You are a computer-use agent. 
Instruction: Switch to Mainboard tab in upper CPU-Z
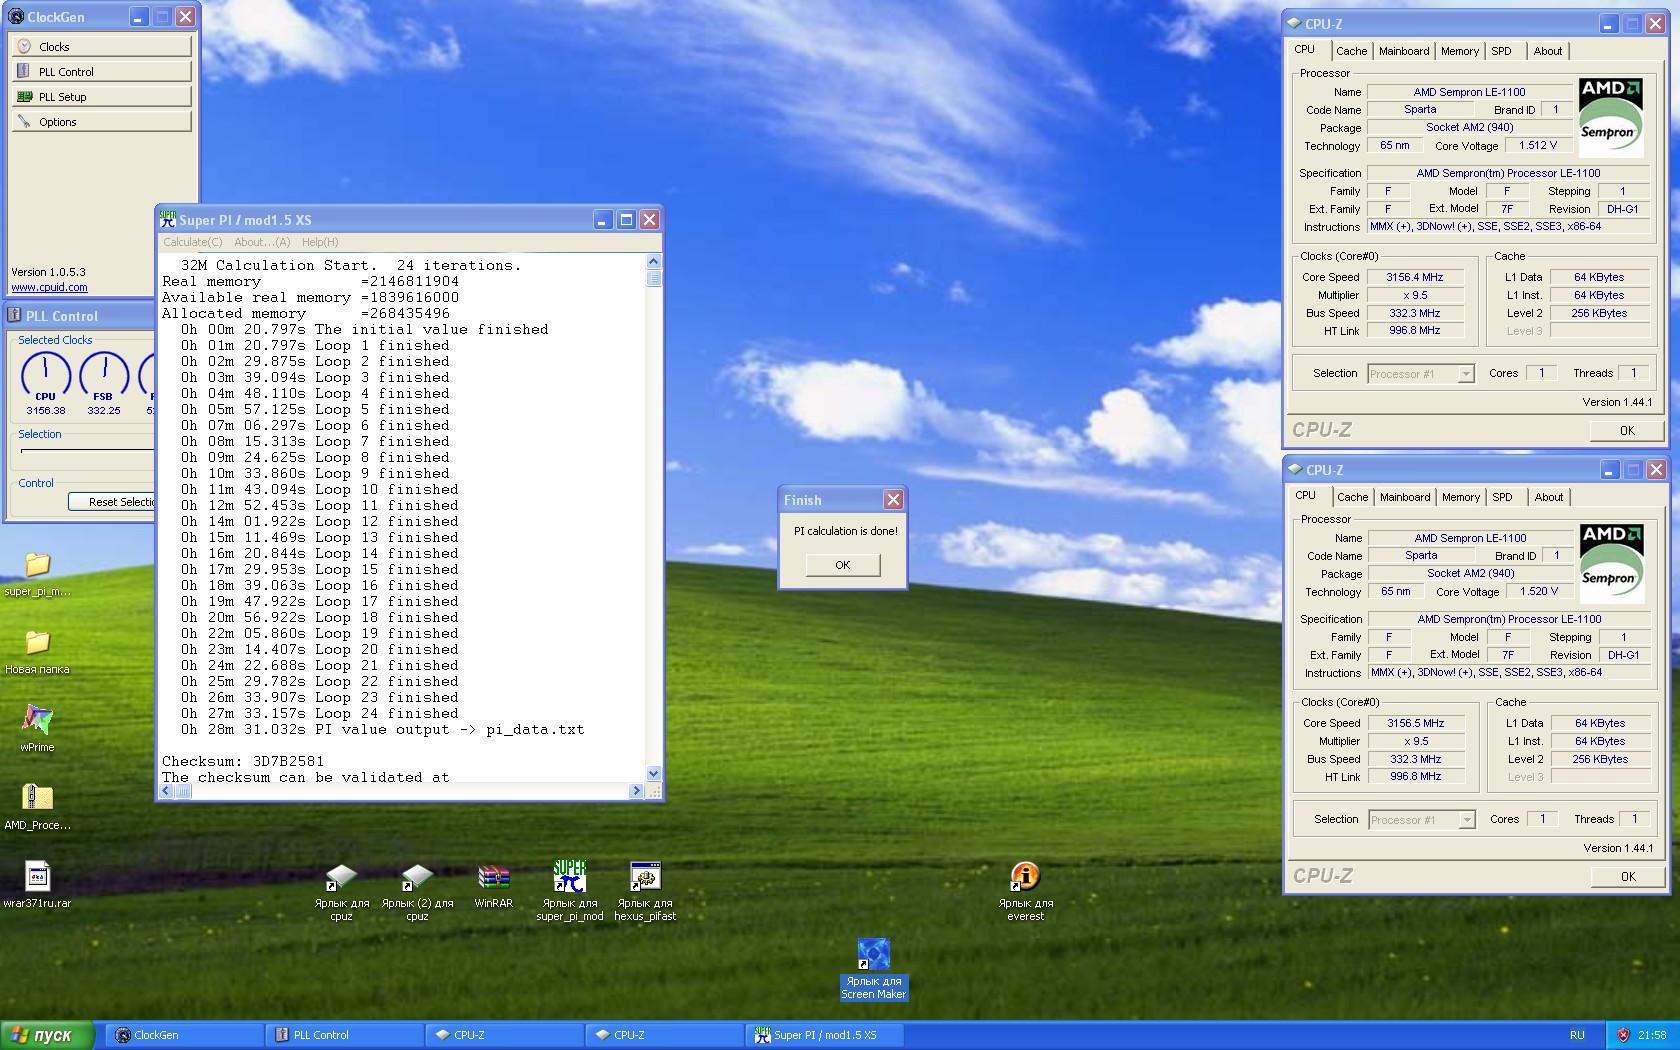[1404, 51]
